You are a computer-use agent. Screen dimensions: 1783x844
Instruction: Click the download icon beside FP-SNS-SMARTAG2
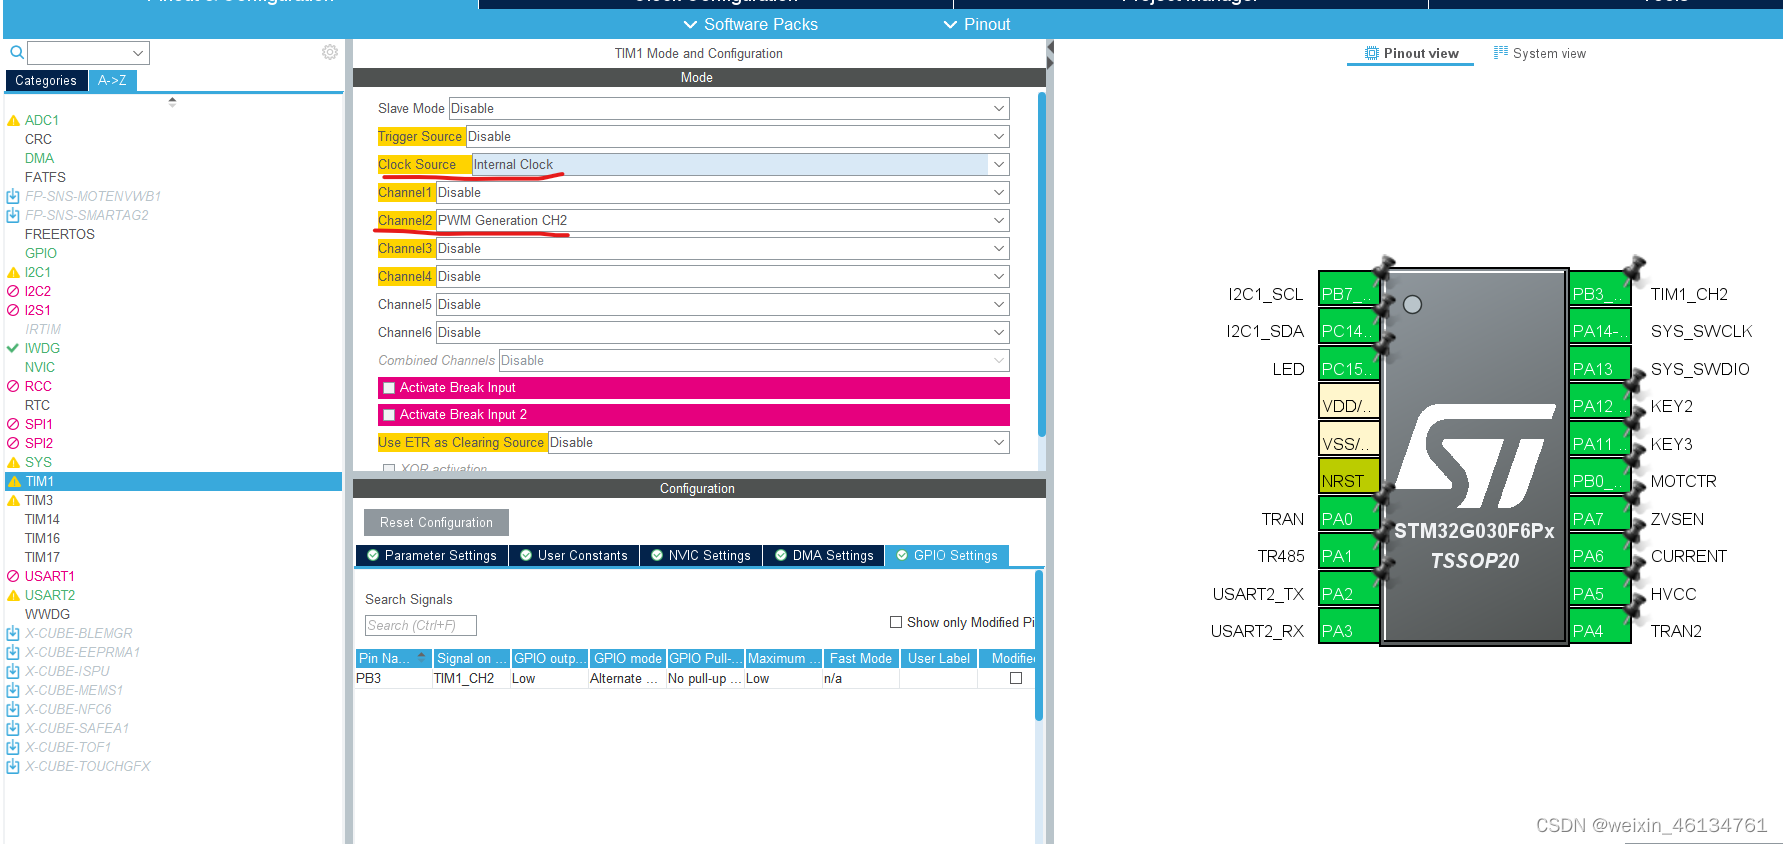click(x=13, y=215)
